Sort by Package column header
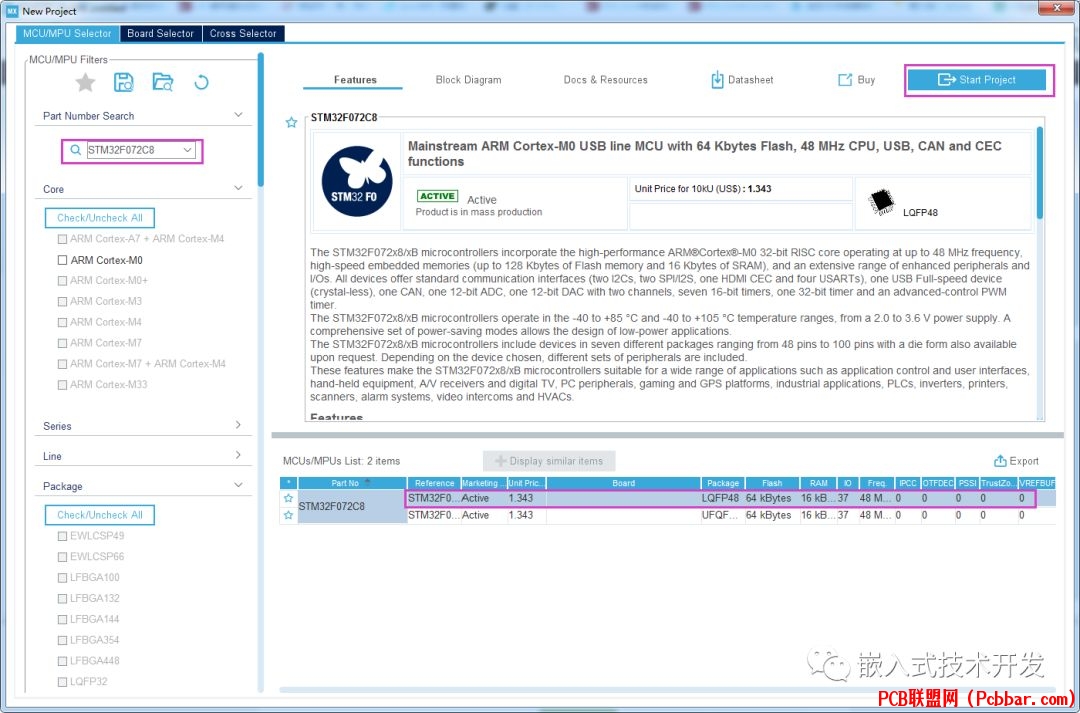This screenshot has height=713, width=1080. click(x=723, y=483)
